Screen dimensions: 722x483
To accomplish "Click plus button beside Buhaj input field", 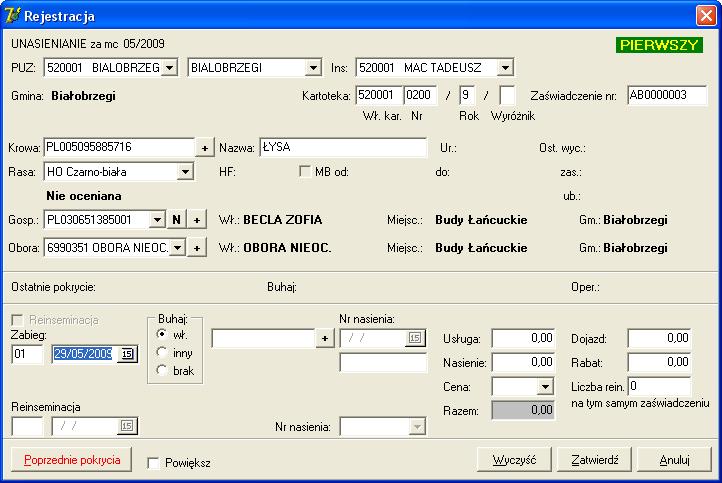I will (x=325, y=339).
